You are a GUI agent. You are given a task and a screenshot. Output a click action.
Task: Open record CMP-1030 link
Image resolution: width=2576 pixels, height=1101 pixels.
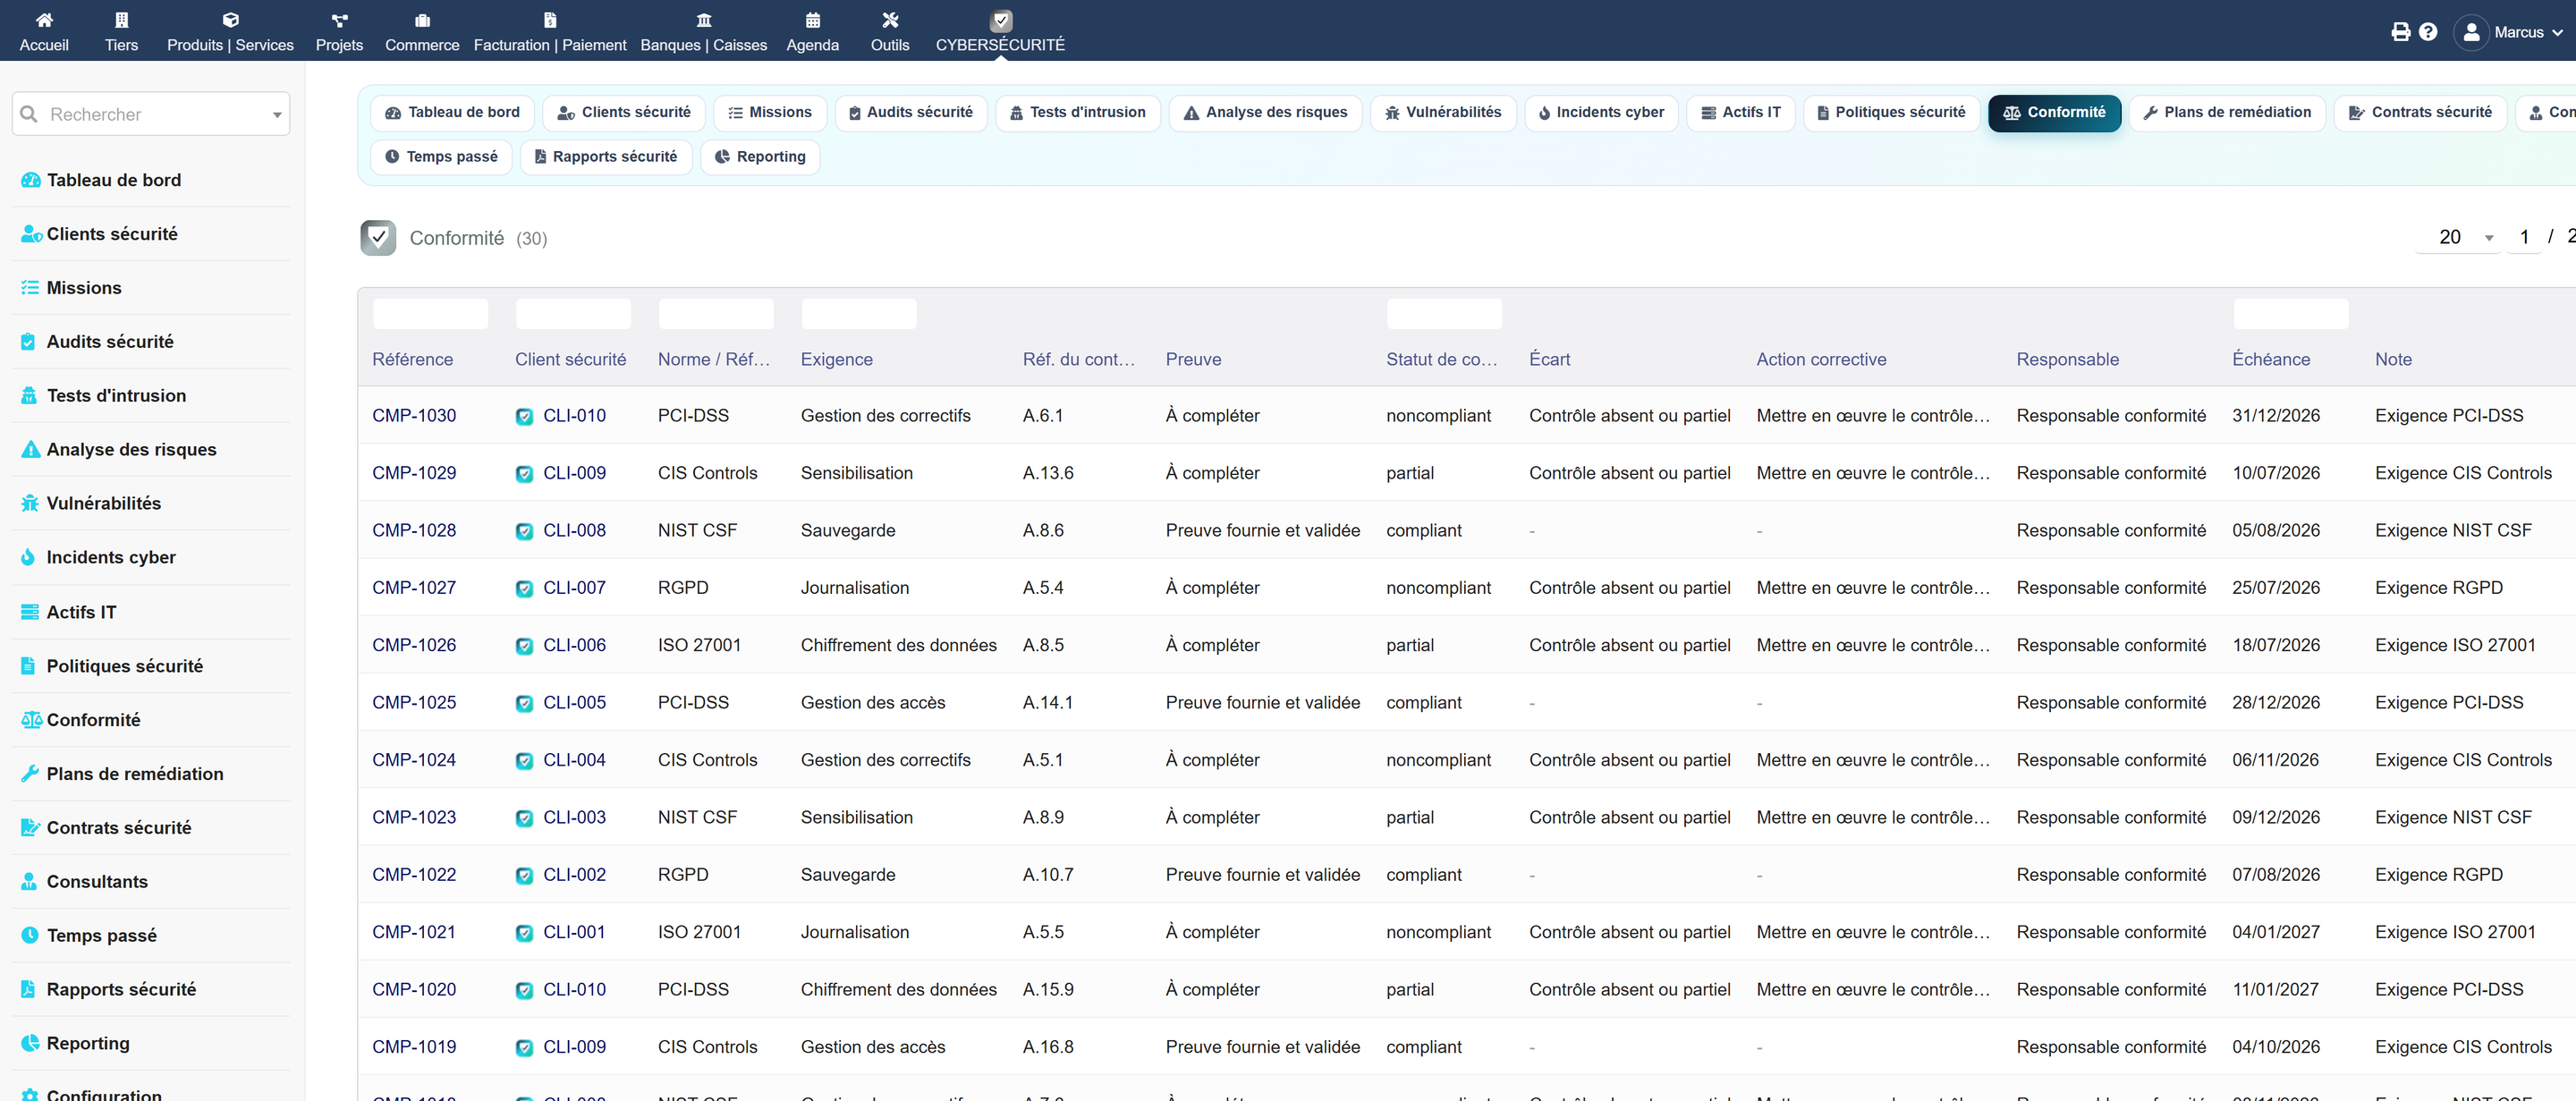(414, 416)
